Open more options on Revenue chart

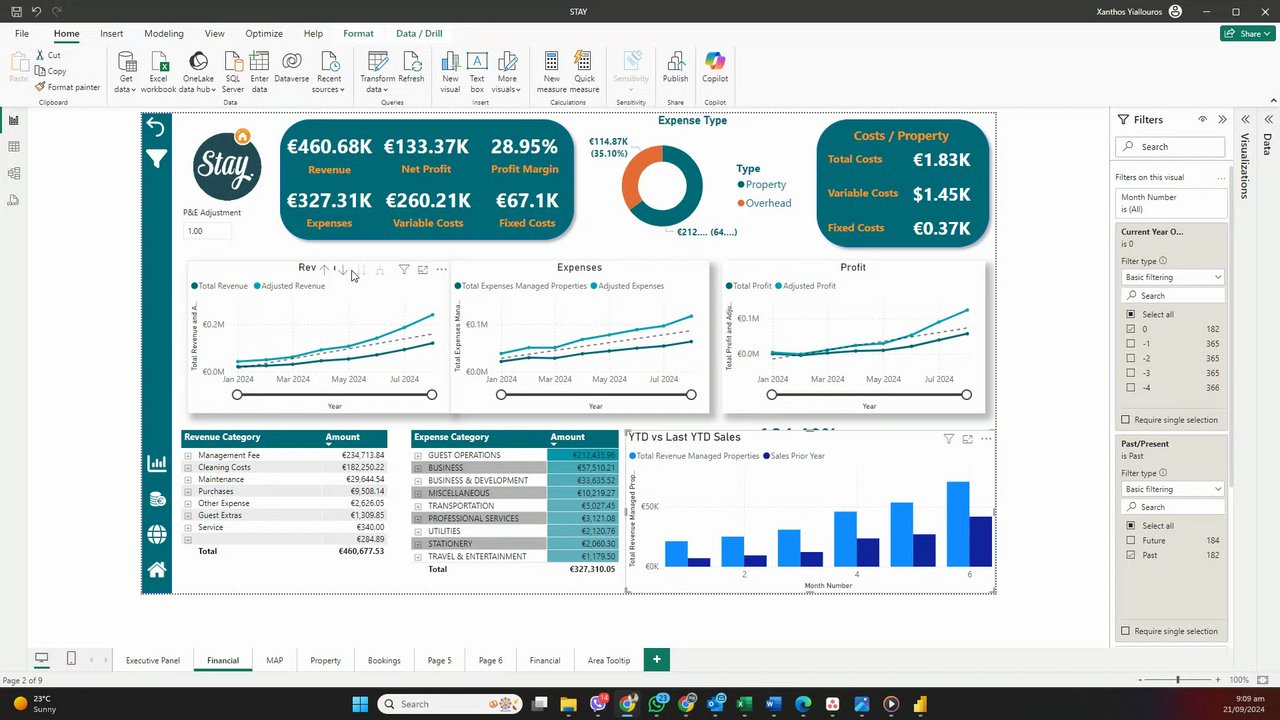point(441,270)
